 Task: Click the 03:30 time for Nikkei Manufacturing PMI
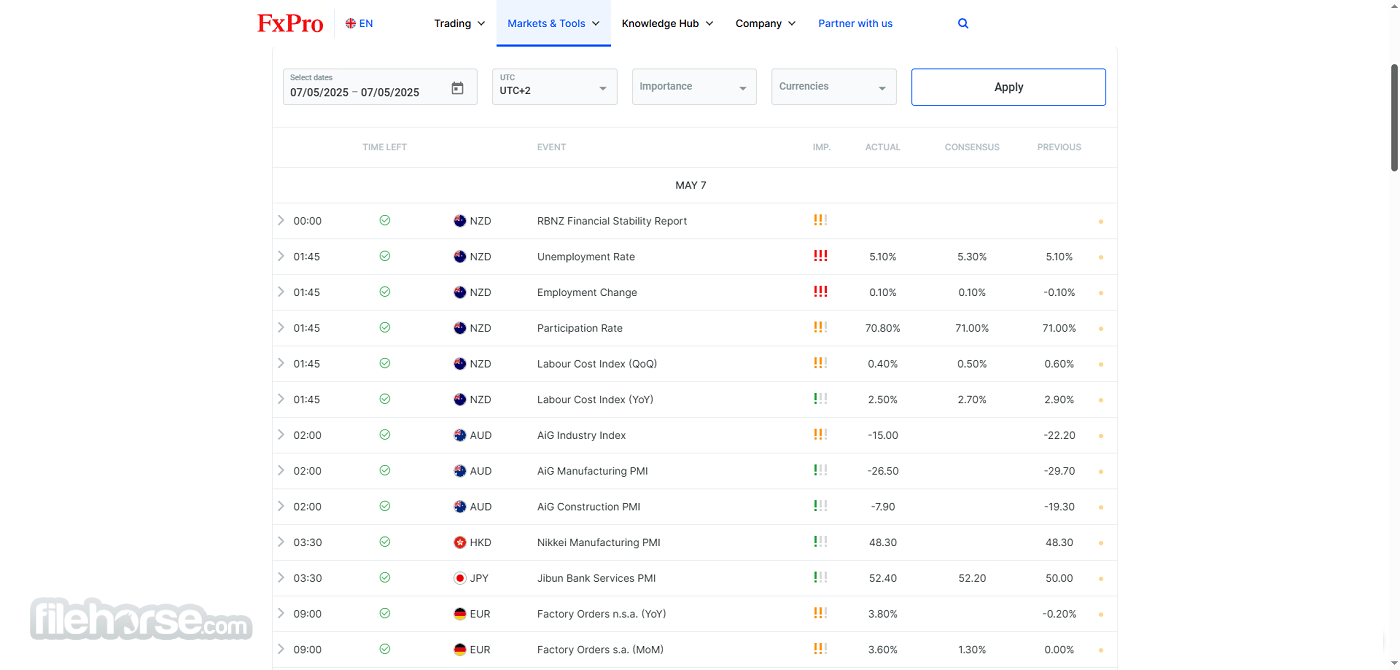click(x=307, y=542)
